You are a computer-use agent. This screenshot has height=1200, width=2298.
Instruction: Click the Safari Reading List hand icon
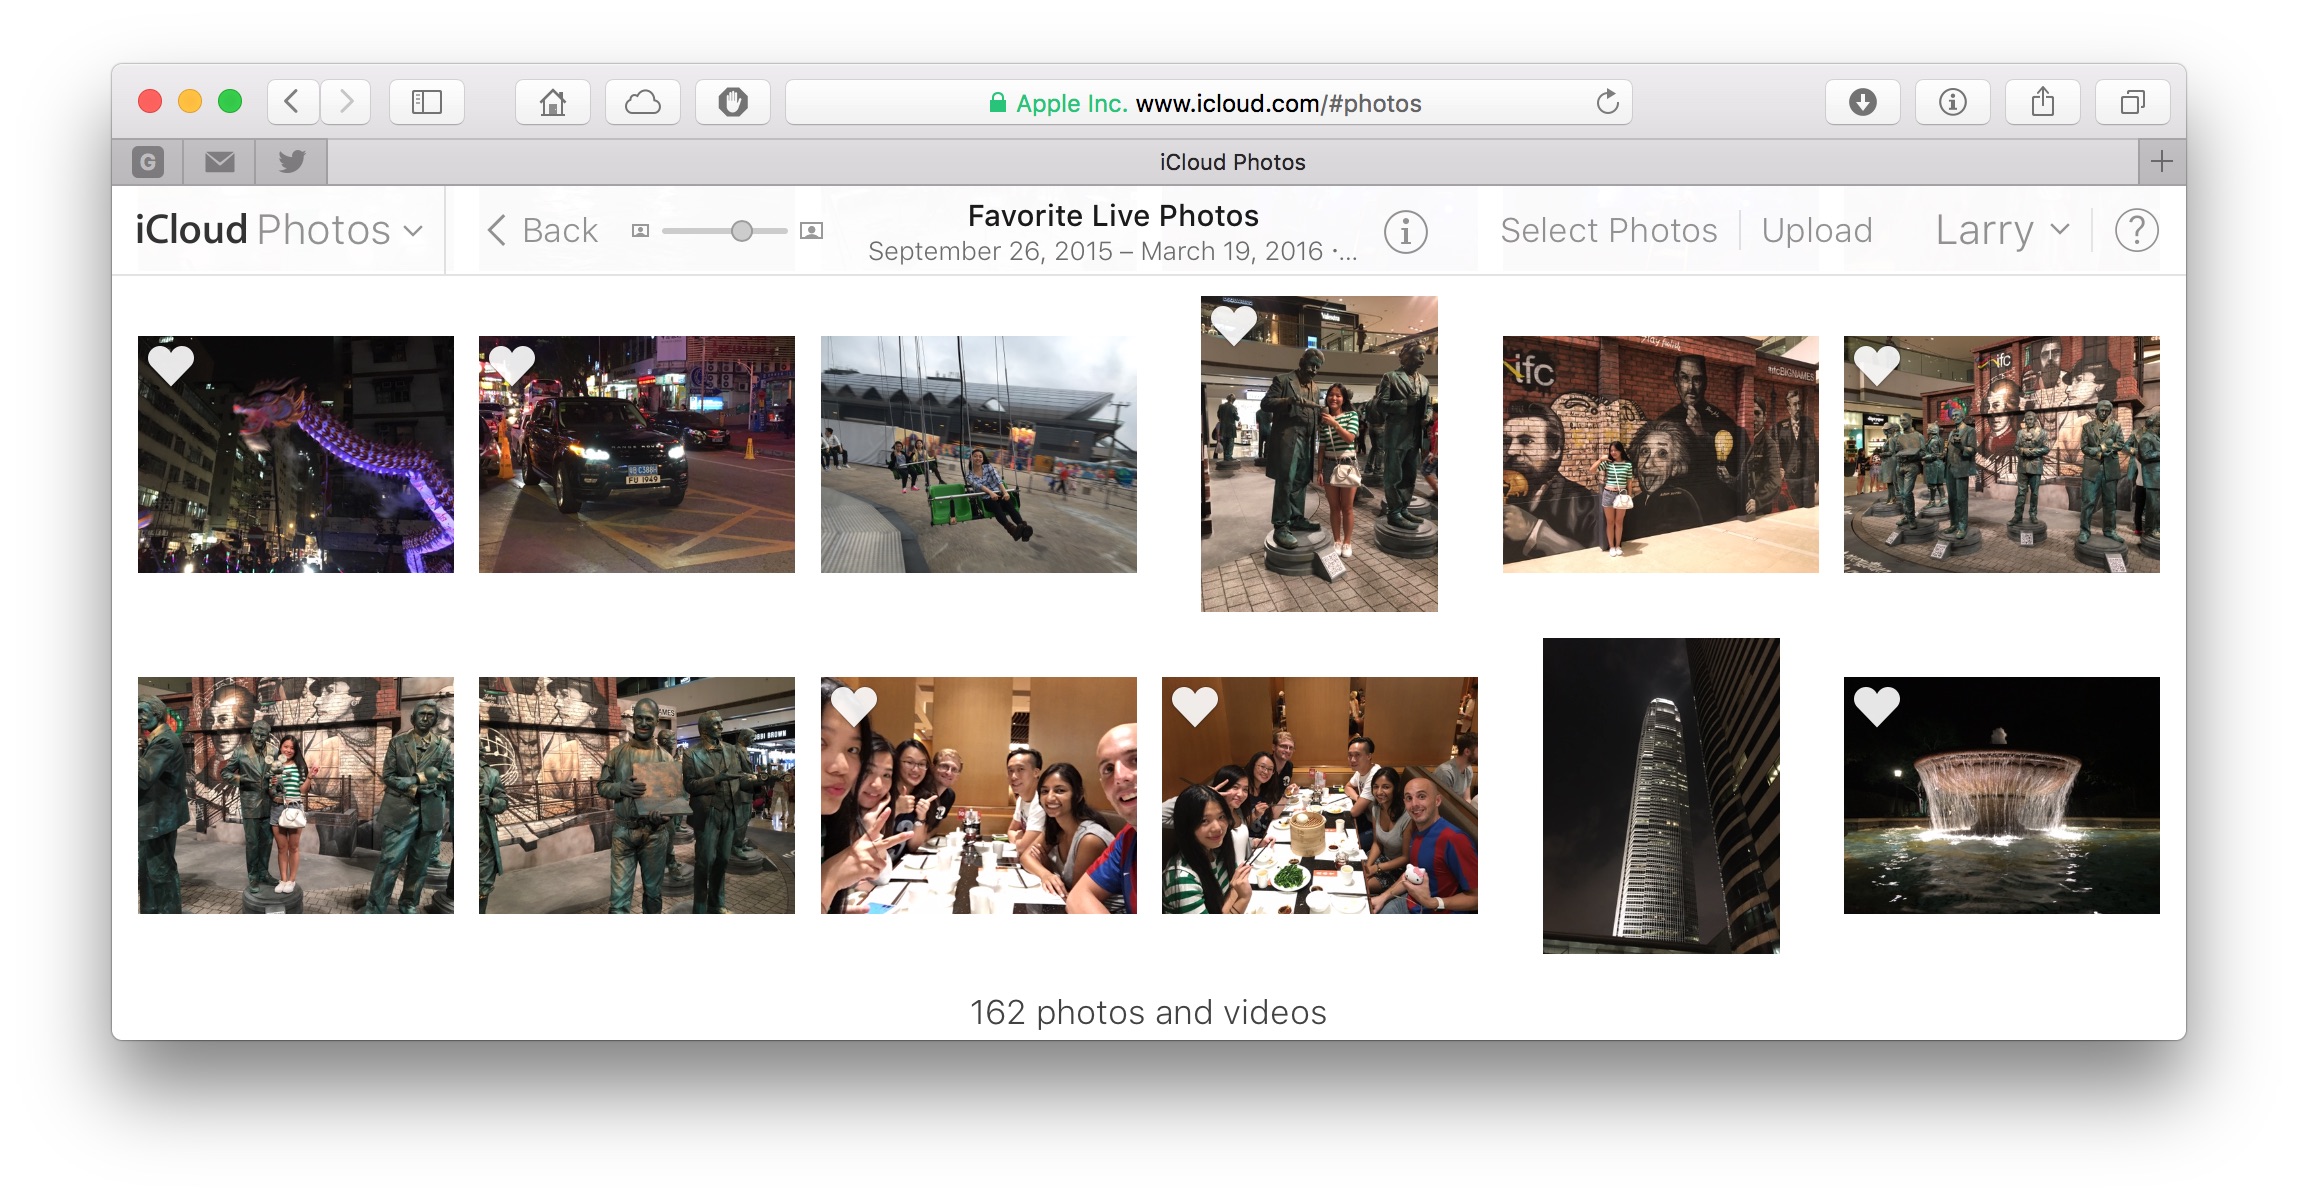(x=733, y=101)
